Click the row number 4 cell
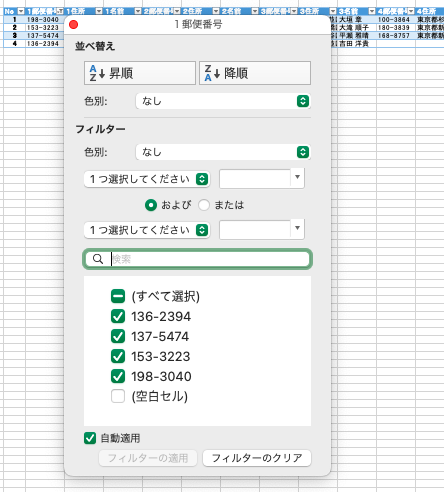 [14, 43]
